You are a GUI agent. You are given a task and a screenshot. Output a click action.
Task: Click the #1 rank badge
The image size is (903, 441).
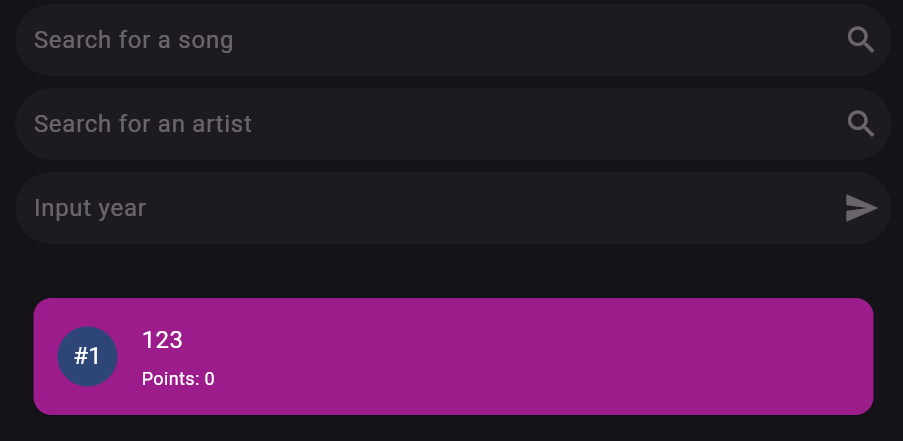[87, 356]
